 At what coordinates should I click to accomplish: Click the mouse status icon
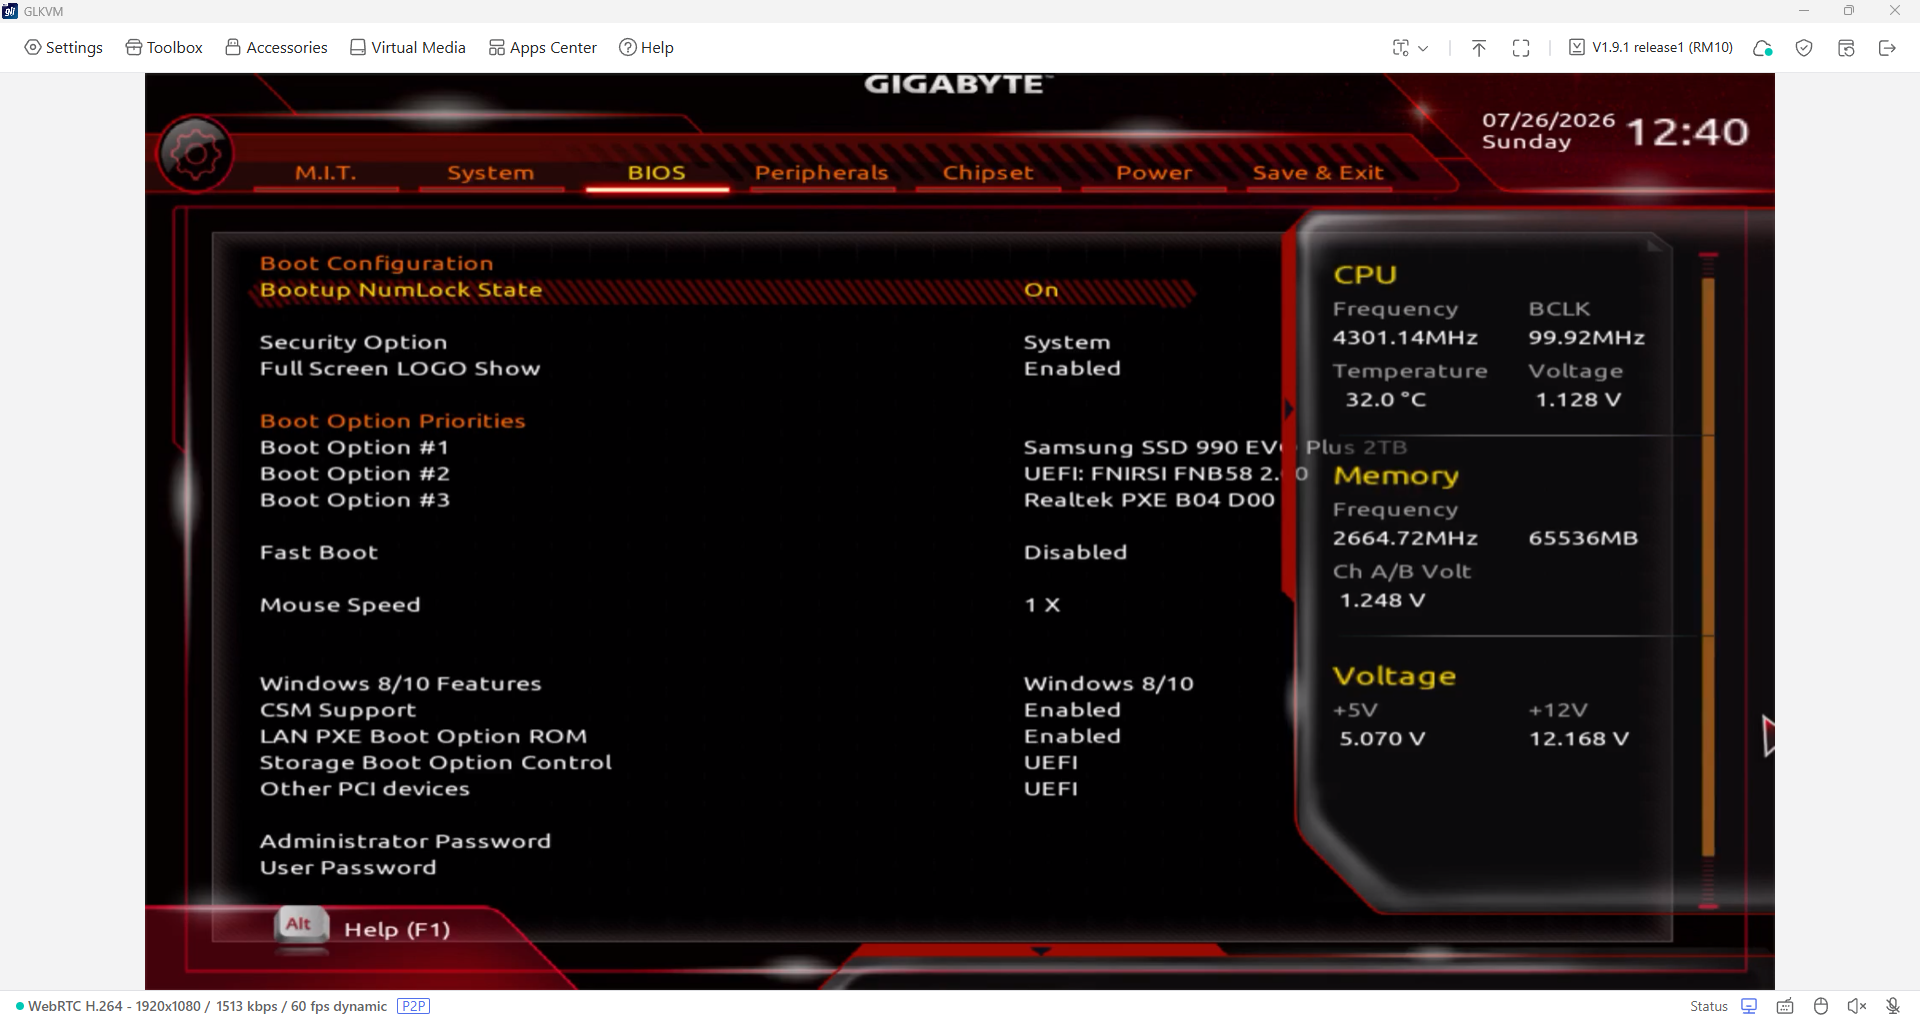coord(1821,1006)
